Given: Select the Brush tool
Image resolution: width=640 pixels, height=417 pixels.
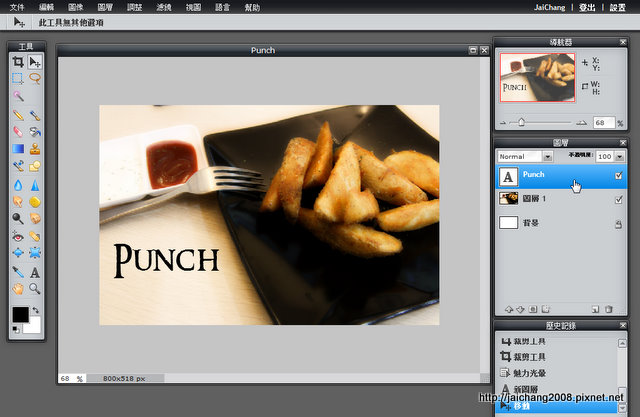Looking at the screenshot, I should (35, 115).
